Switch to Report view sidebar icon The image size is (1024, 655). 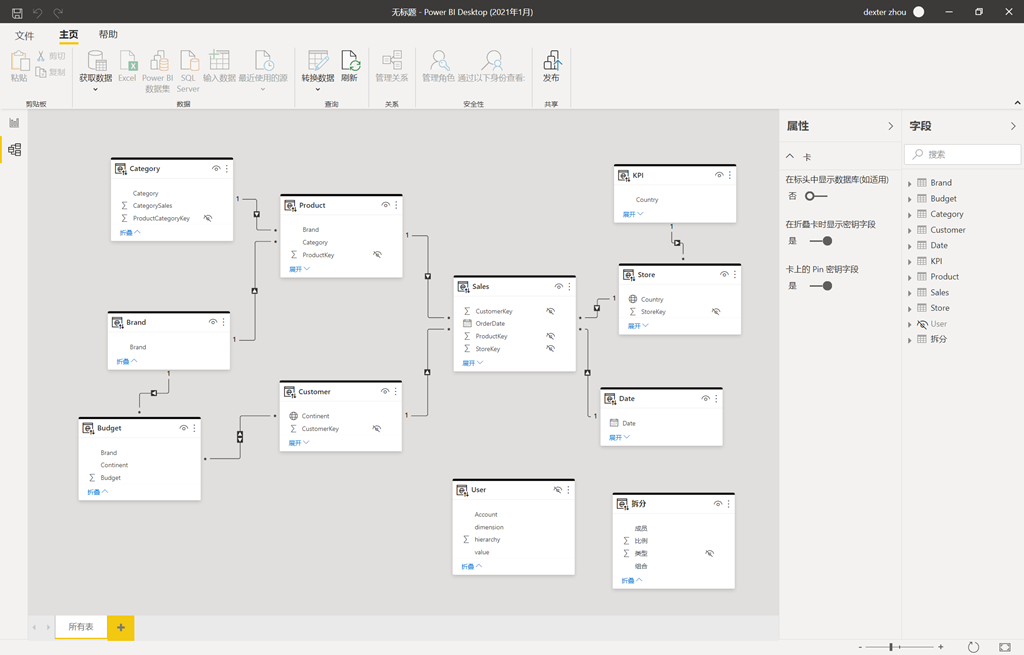click(x=14, y=123)
